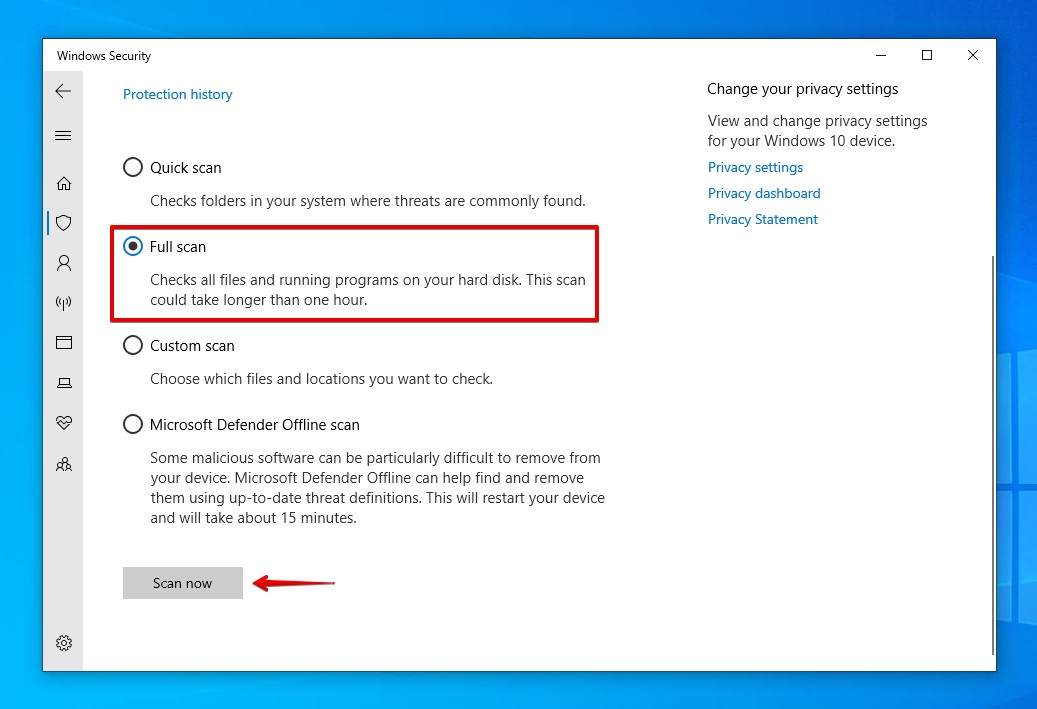Open Firewall & network protection icon
The image size is (1037, 709).
point(63,303)
